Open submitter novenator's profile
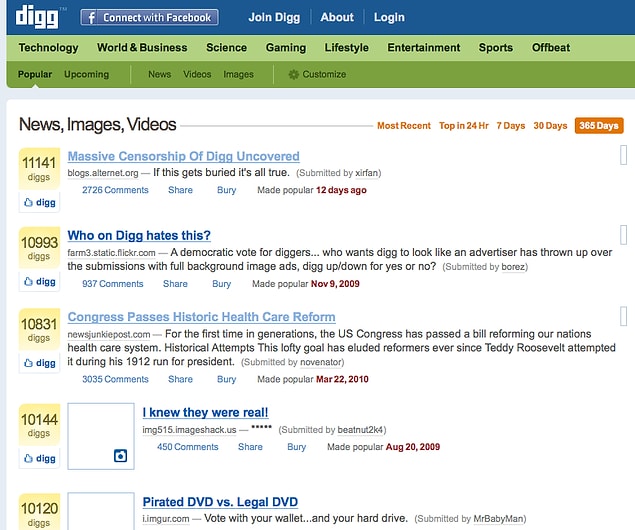The height and width of the screenshot is (530, 635). point(321,362)
